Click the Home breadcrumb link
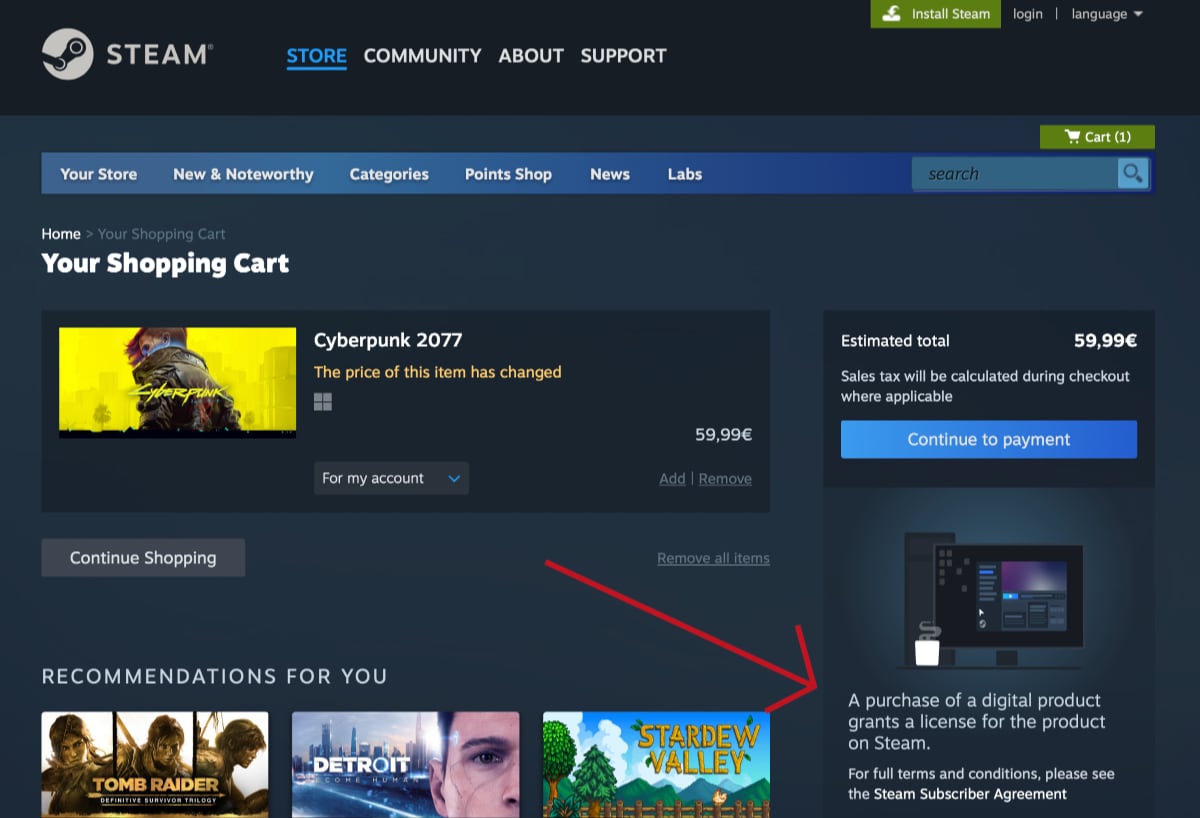 (61, 234)
